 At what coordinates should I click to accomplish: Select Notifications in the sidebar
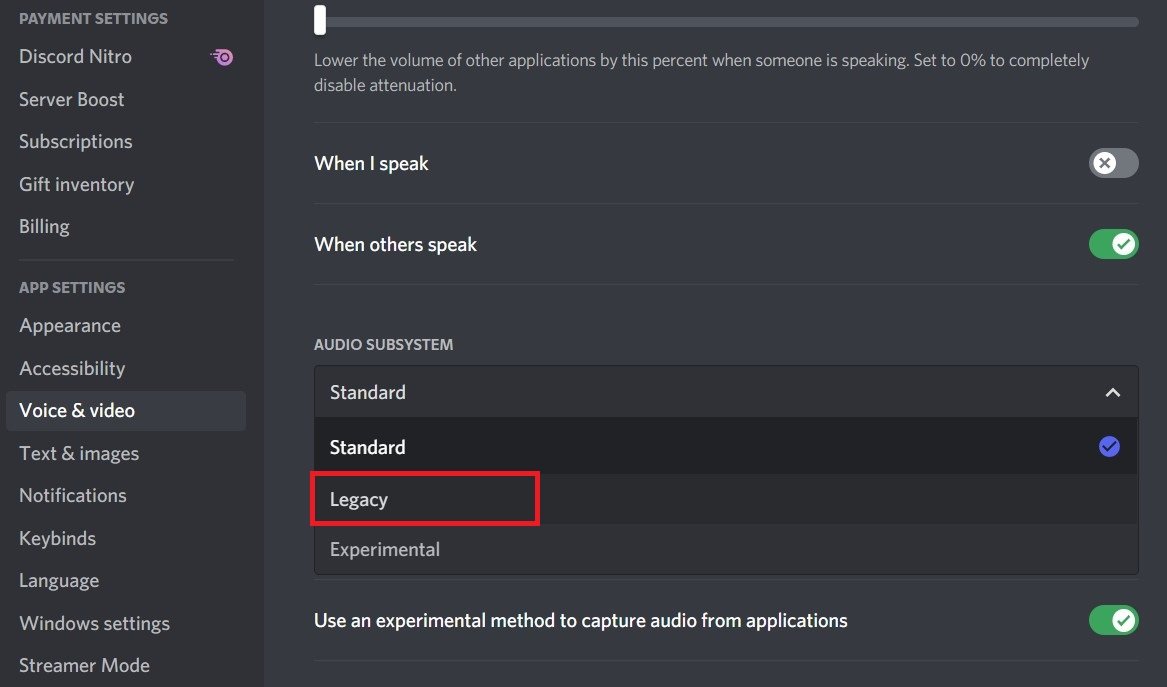point(73,496)
